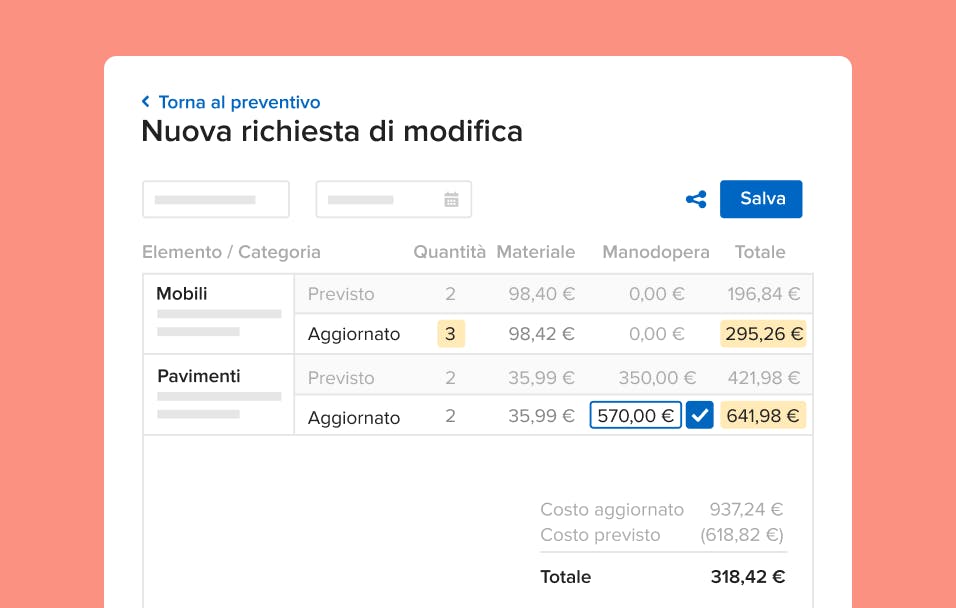Click the share icon next to Salva
Image resolution: width=956 pixels, height=608 pixels.
696,199
